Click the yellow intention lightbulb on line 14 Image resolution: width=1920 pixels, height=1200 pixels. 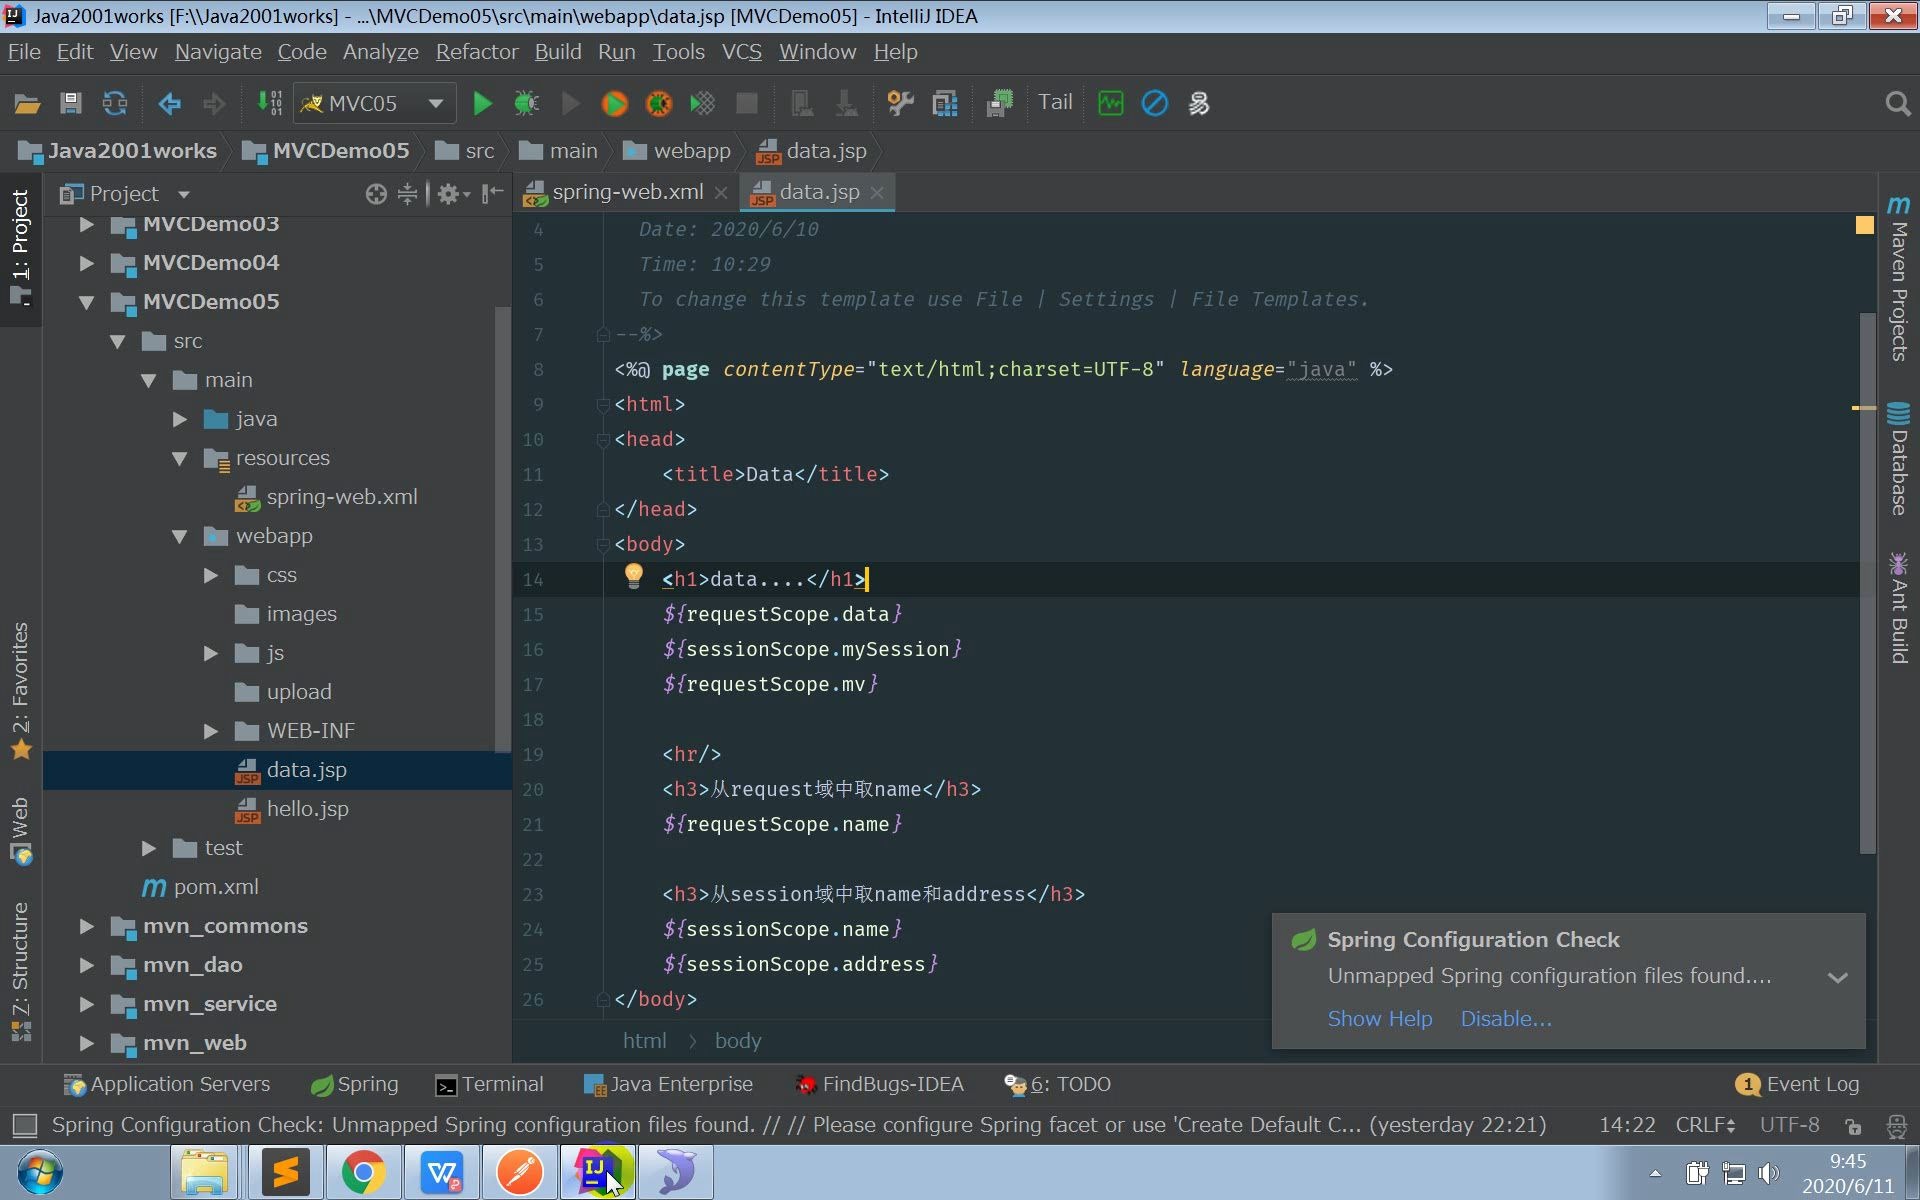[633, 575]
